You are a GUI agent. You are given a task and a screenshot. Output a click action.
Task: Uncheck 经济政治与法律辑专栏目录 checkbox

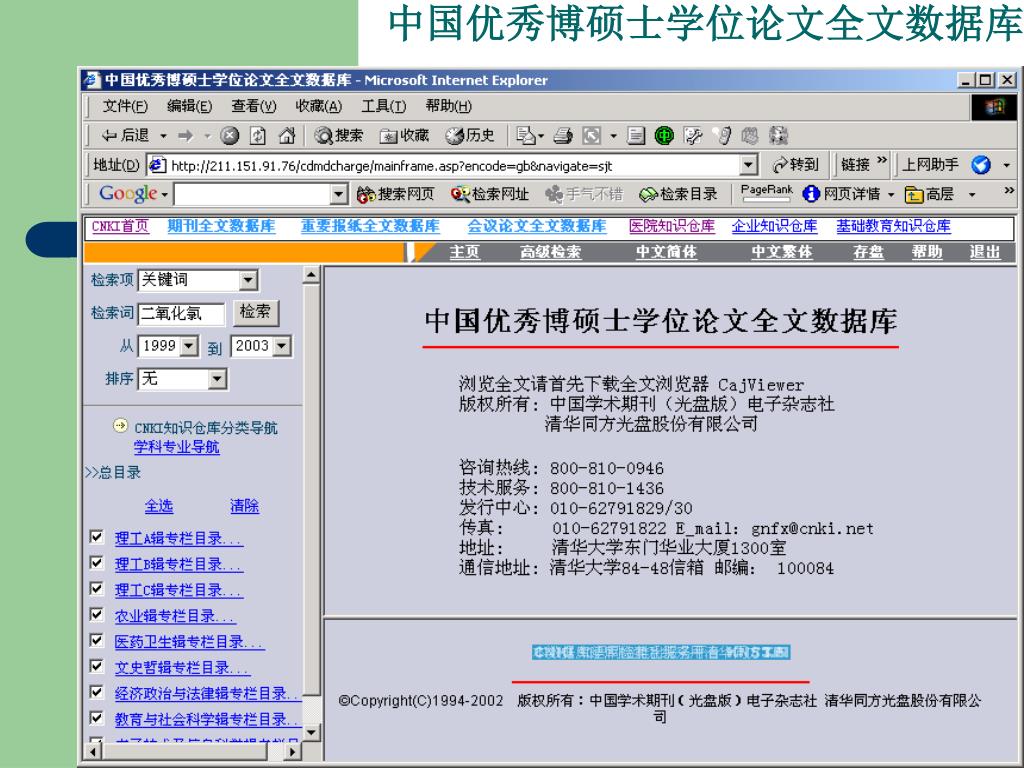pyautogui.click(x=97, y=692)
